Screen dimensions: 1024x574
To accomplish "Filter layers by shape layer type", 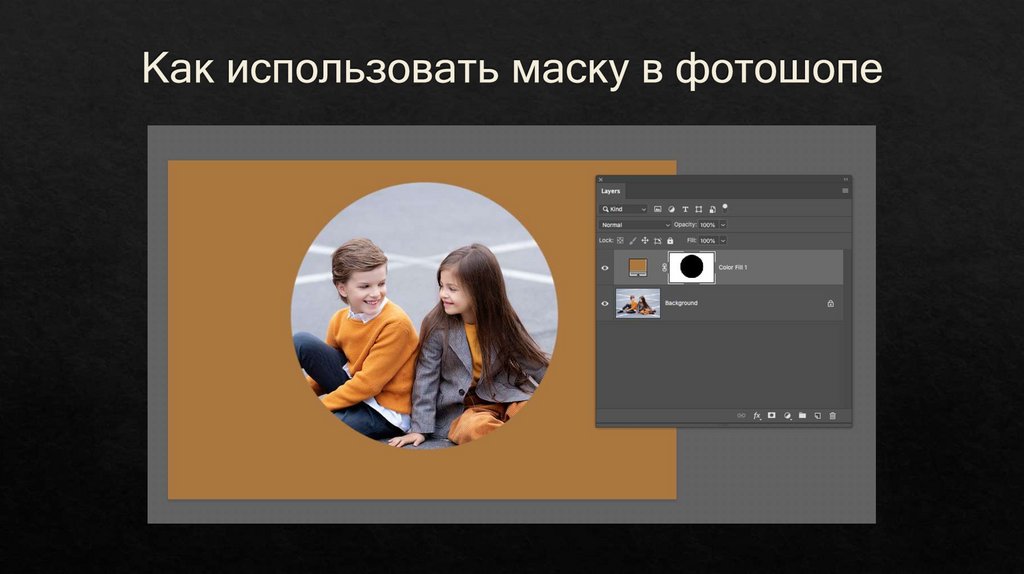I will (x=699, y=209).
